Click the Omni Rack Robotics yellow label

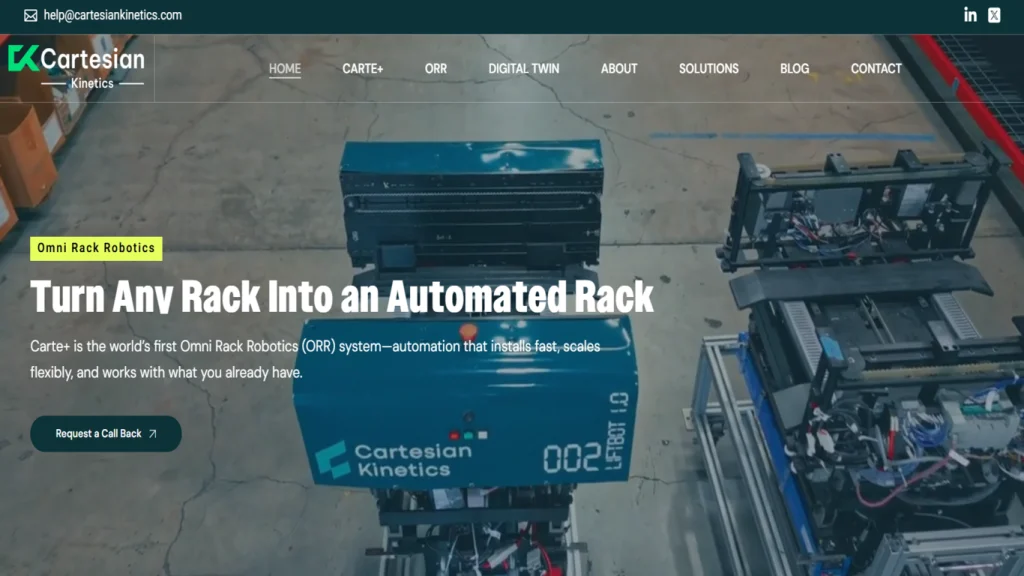(x=96, y=248)
